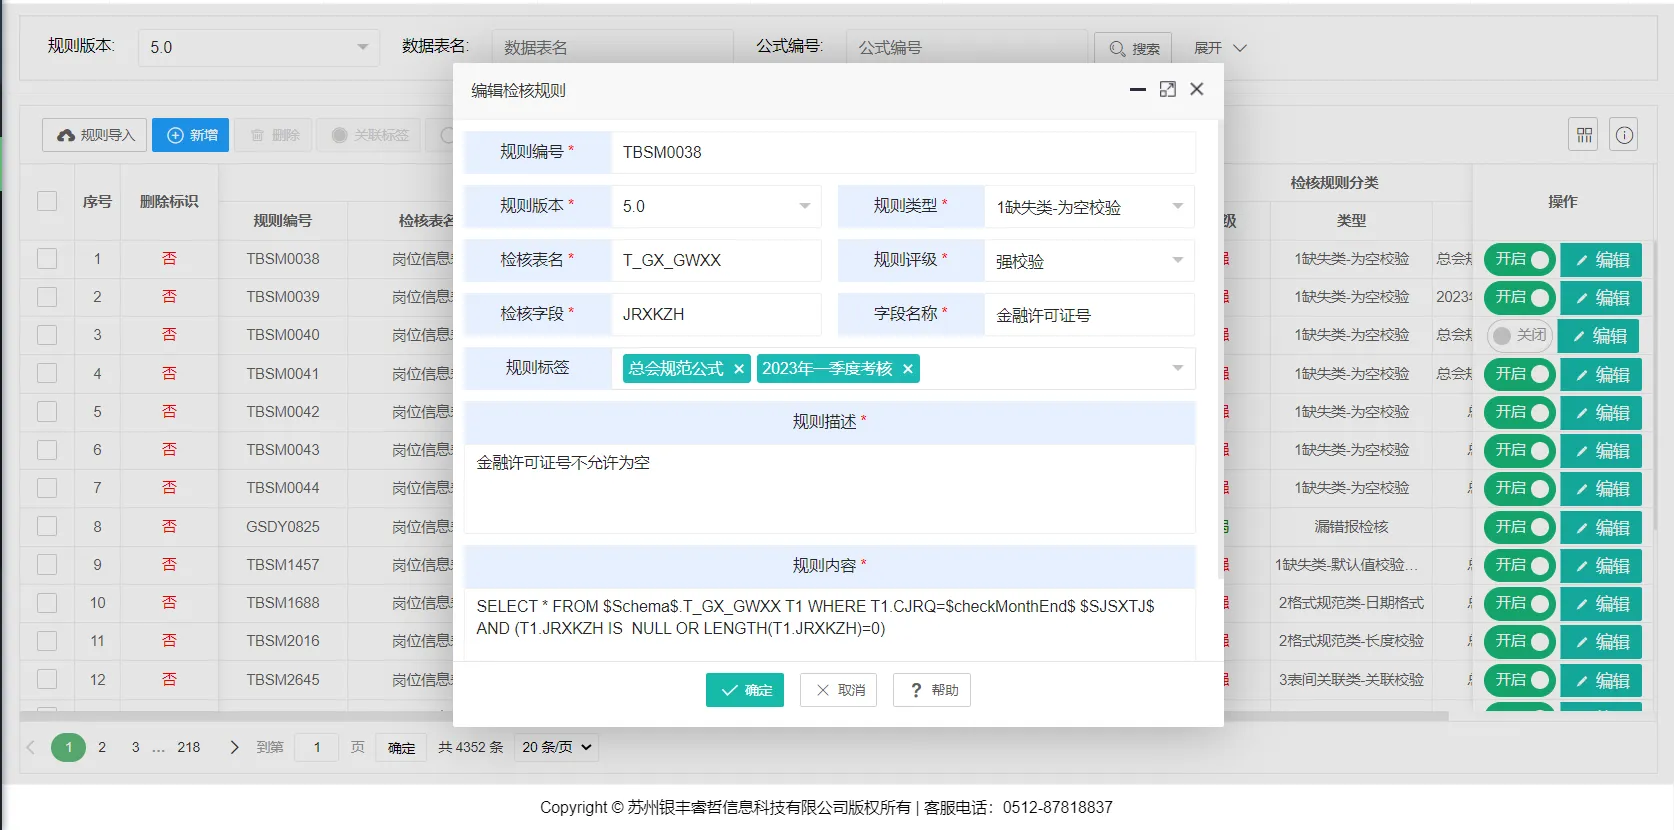Open the 规则类型 dropdown
The height and width of the screenshot is (830, 1674).
click(x=1088, y=207)
